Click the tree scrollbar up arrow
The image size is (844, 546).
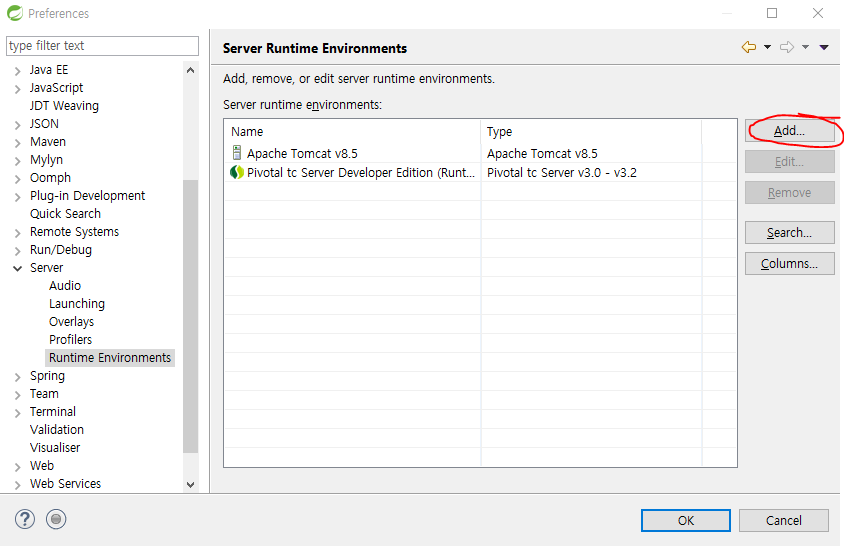pyautogui.click(x=191, y=70)
